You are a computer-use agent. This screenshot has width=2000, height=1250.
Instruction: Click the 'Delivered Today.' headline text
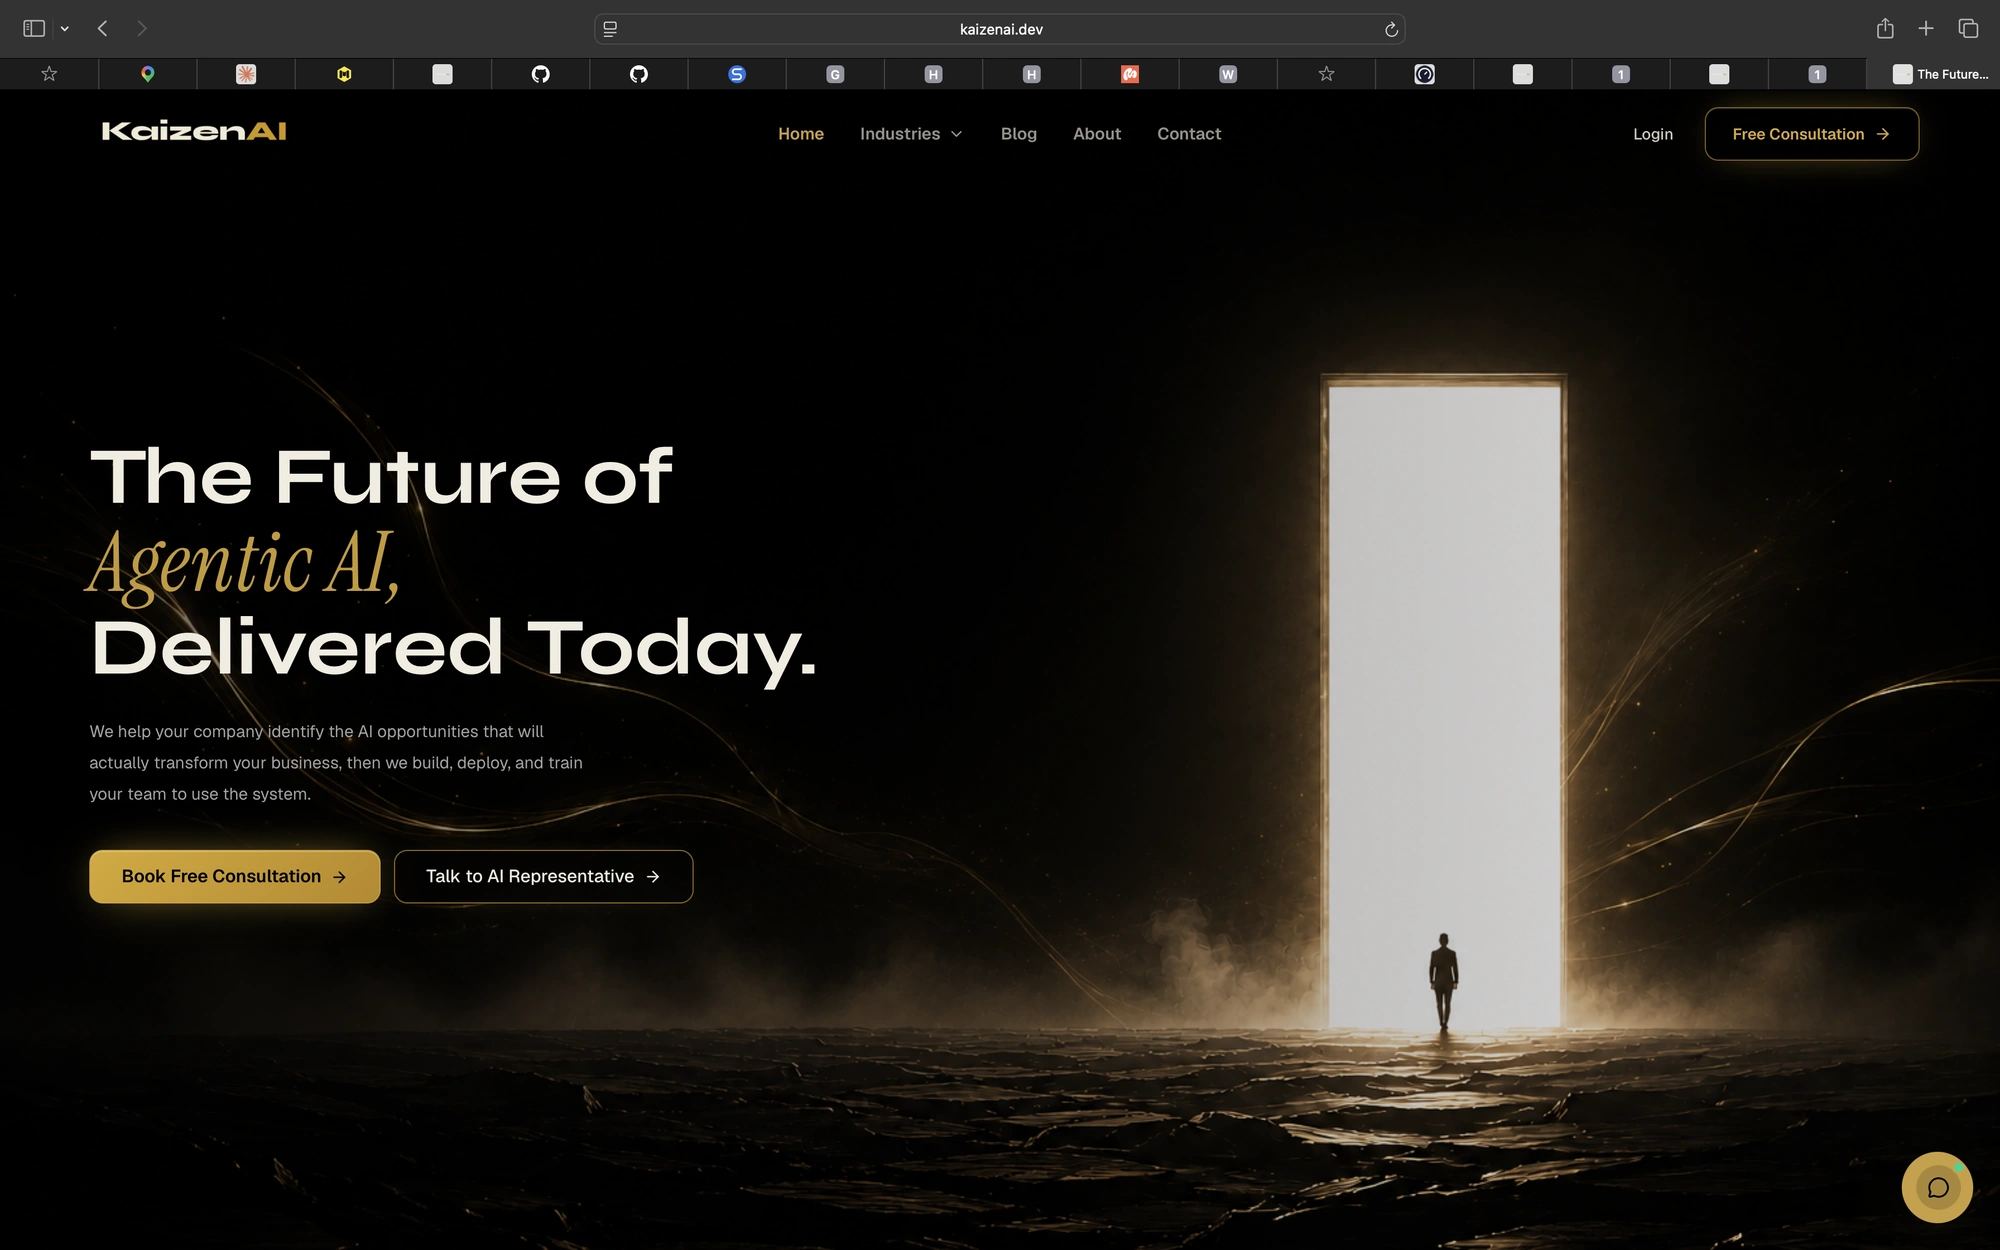pos(453,650)
